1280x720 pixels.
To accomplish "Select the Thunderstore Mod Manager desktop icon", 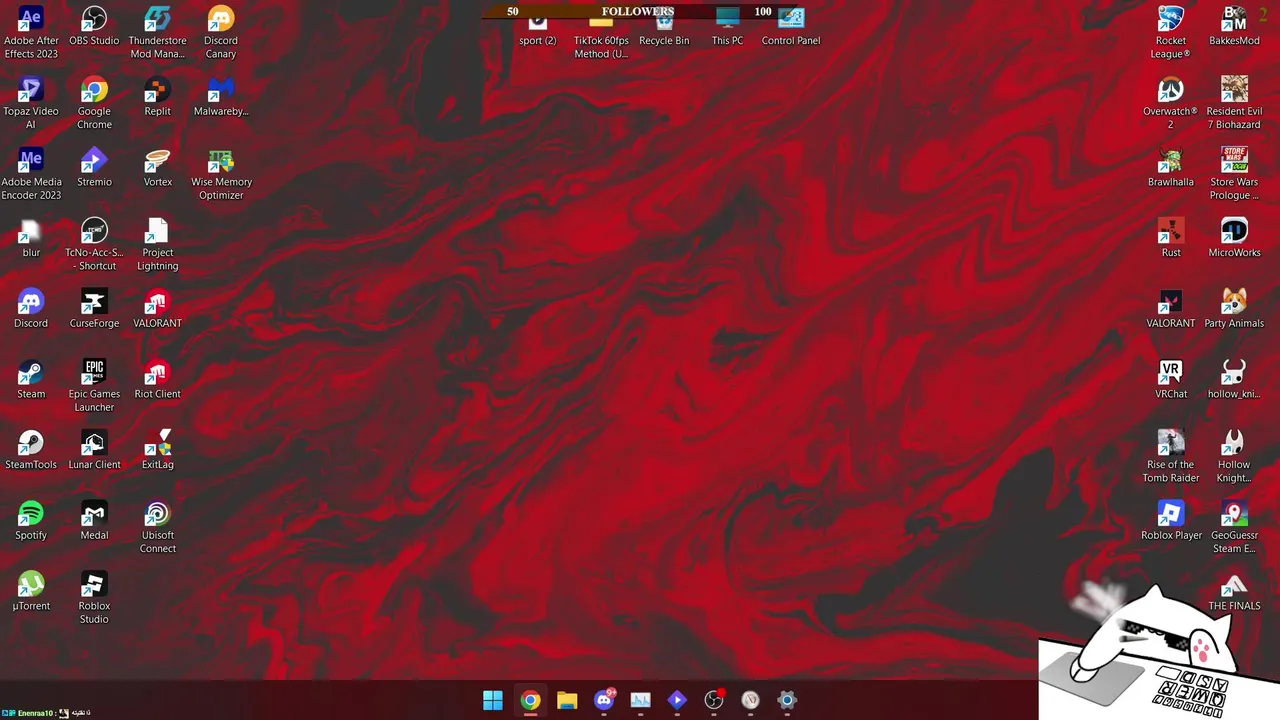I will [157, 32].
